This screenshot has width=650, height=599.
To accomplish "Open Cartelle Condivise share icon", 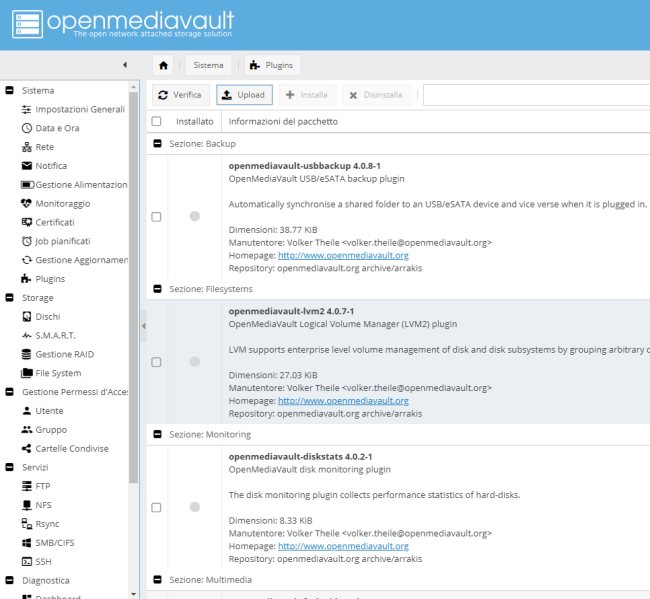I will [26, 449].
